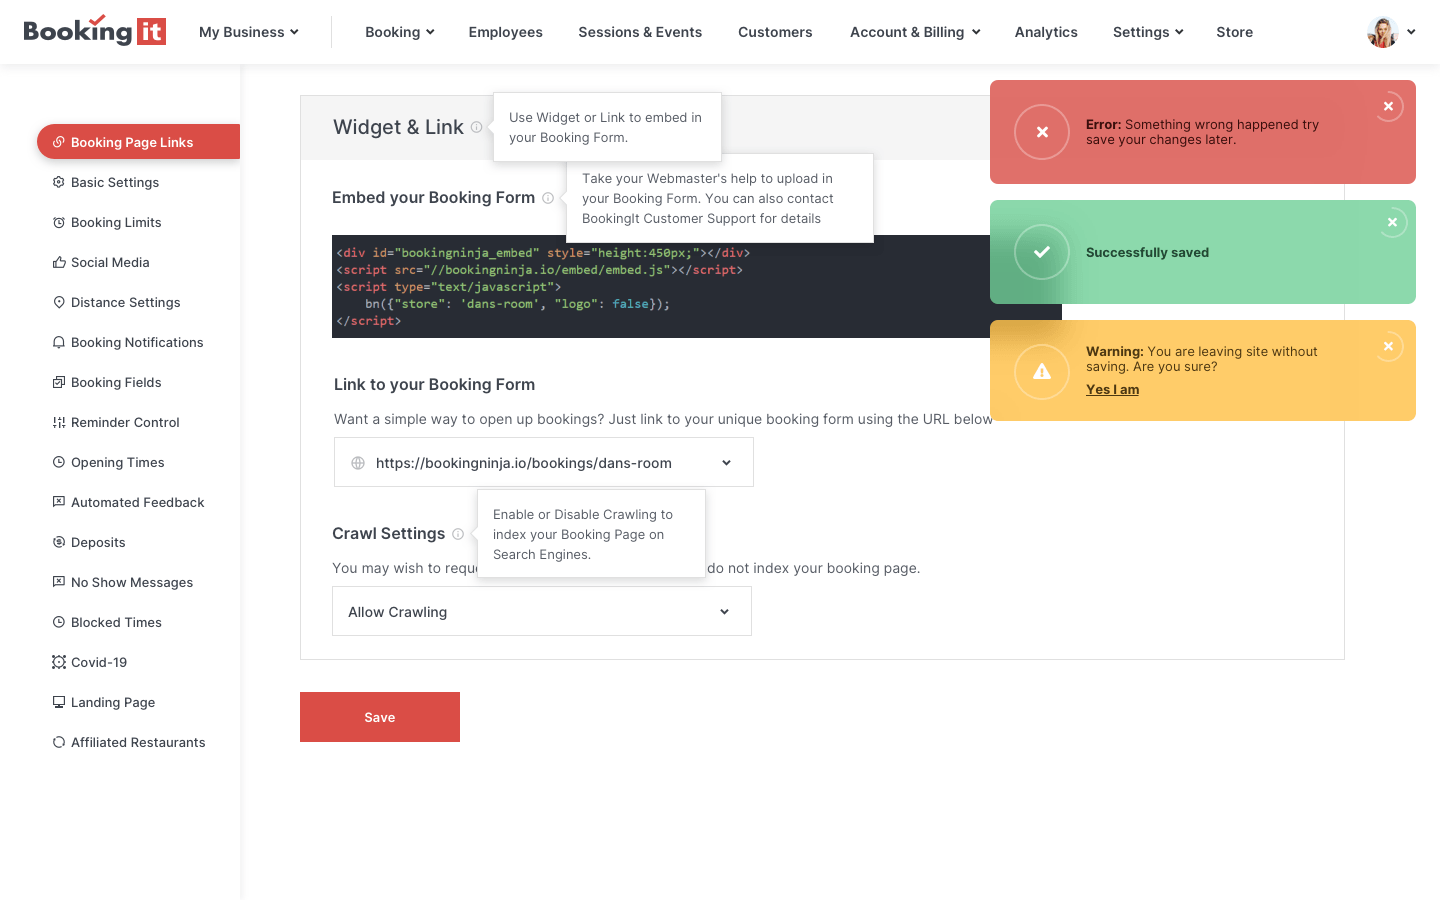Open Deposits section
This screenshot has height=900, width=1440.
(98, 542)
